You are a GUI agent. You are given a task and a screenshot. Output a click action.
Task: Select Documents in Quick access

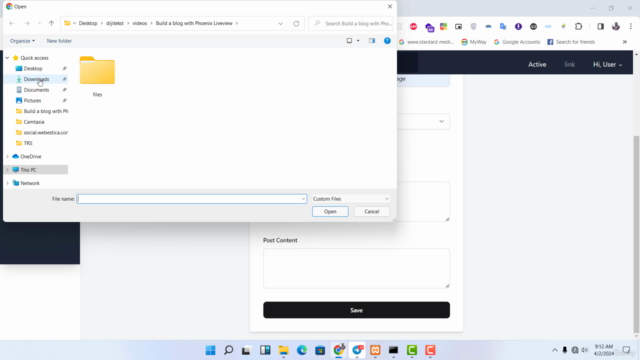click(36, 90)
